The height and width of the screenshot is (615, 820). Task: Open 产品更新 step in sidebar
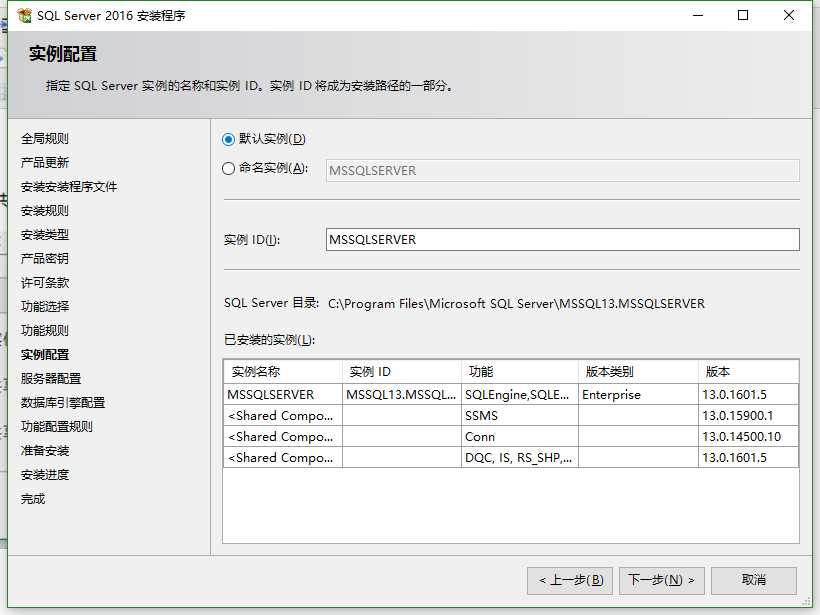45,163
